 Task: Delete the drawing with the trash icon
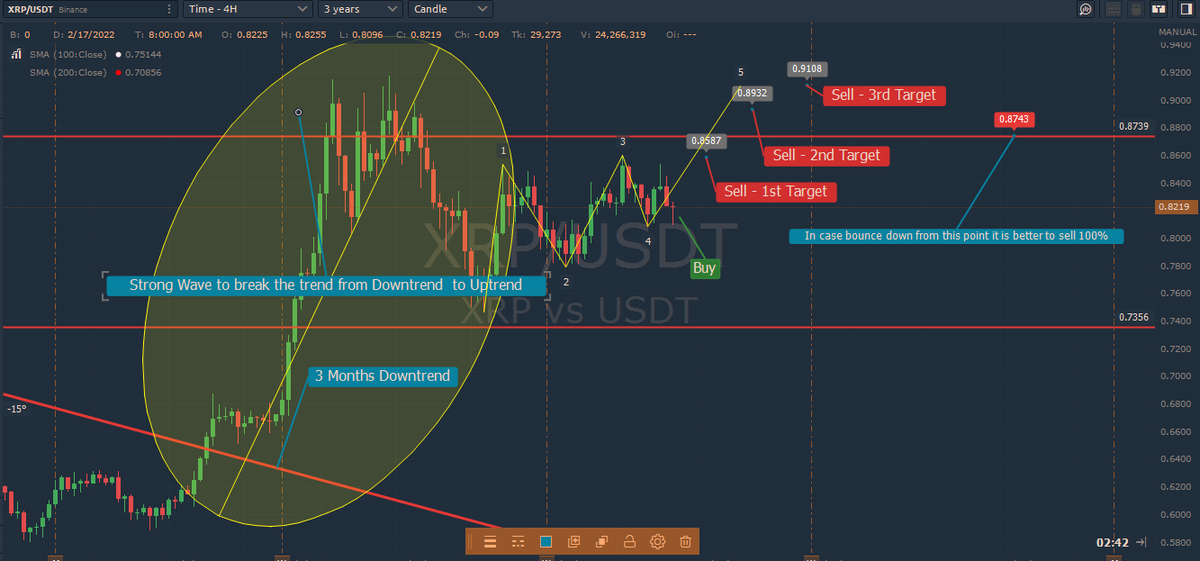[x=685, y=542]
